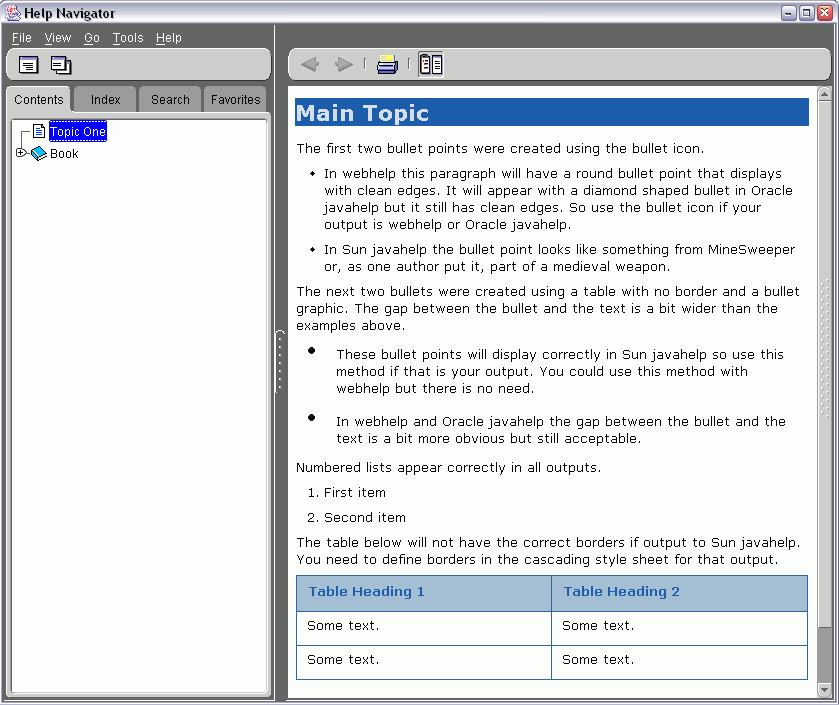Print the topic with the printer icon
The image size is (839, 705).
point(387,65)
